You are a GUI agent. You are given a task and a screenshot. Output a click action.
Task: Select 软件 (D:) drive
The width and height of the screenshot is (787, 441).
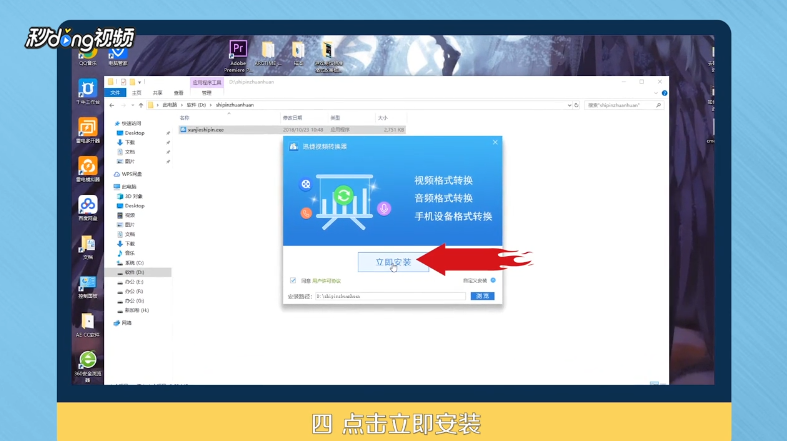pos(130,272)
